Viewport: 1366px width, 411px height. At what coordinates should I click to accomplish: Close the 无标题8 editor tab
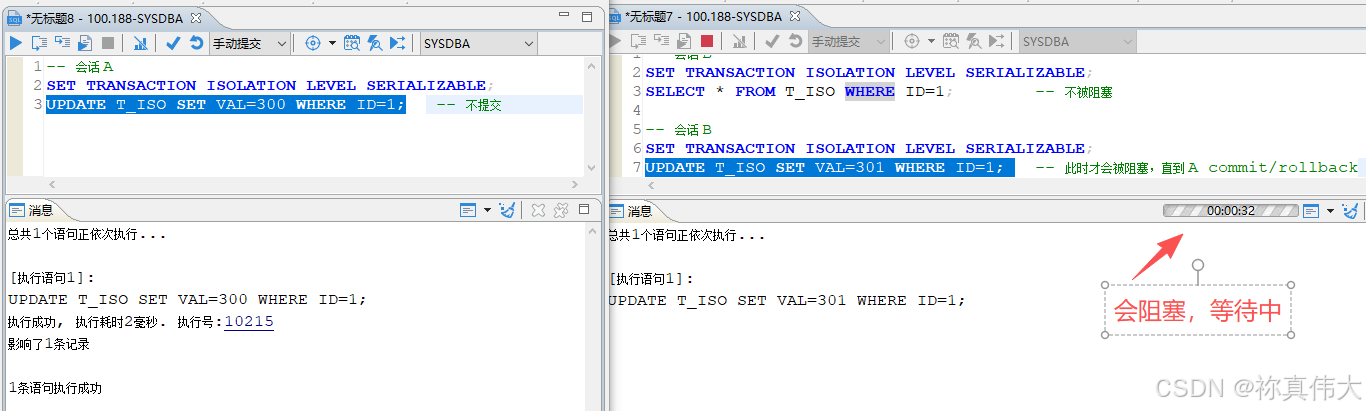[x=195, y=17]
